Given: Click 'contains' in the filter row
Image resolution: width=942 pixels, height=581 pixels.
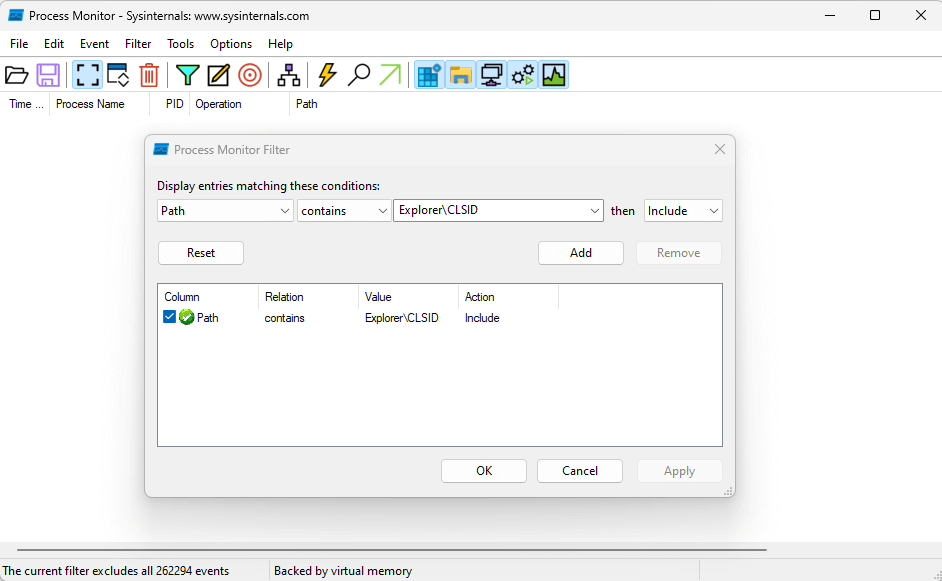Looking at the screenshot, I should coord(284,318).
